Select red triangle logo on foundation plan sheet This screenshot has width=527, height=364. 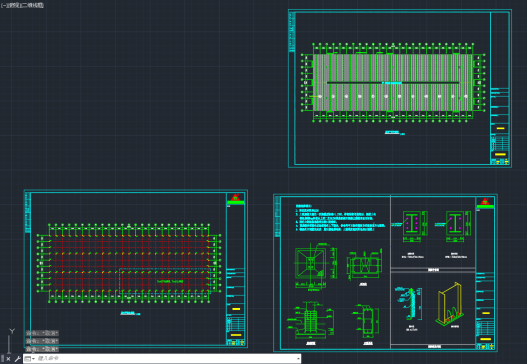coord(236,197)
